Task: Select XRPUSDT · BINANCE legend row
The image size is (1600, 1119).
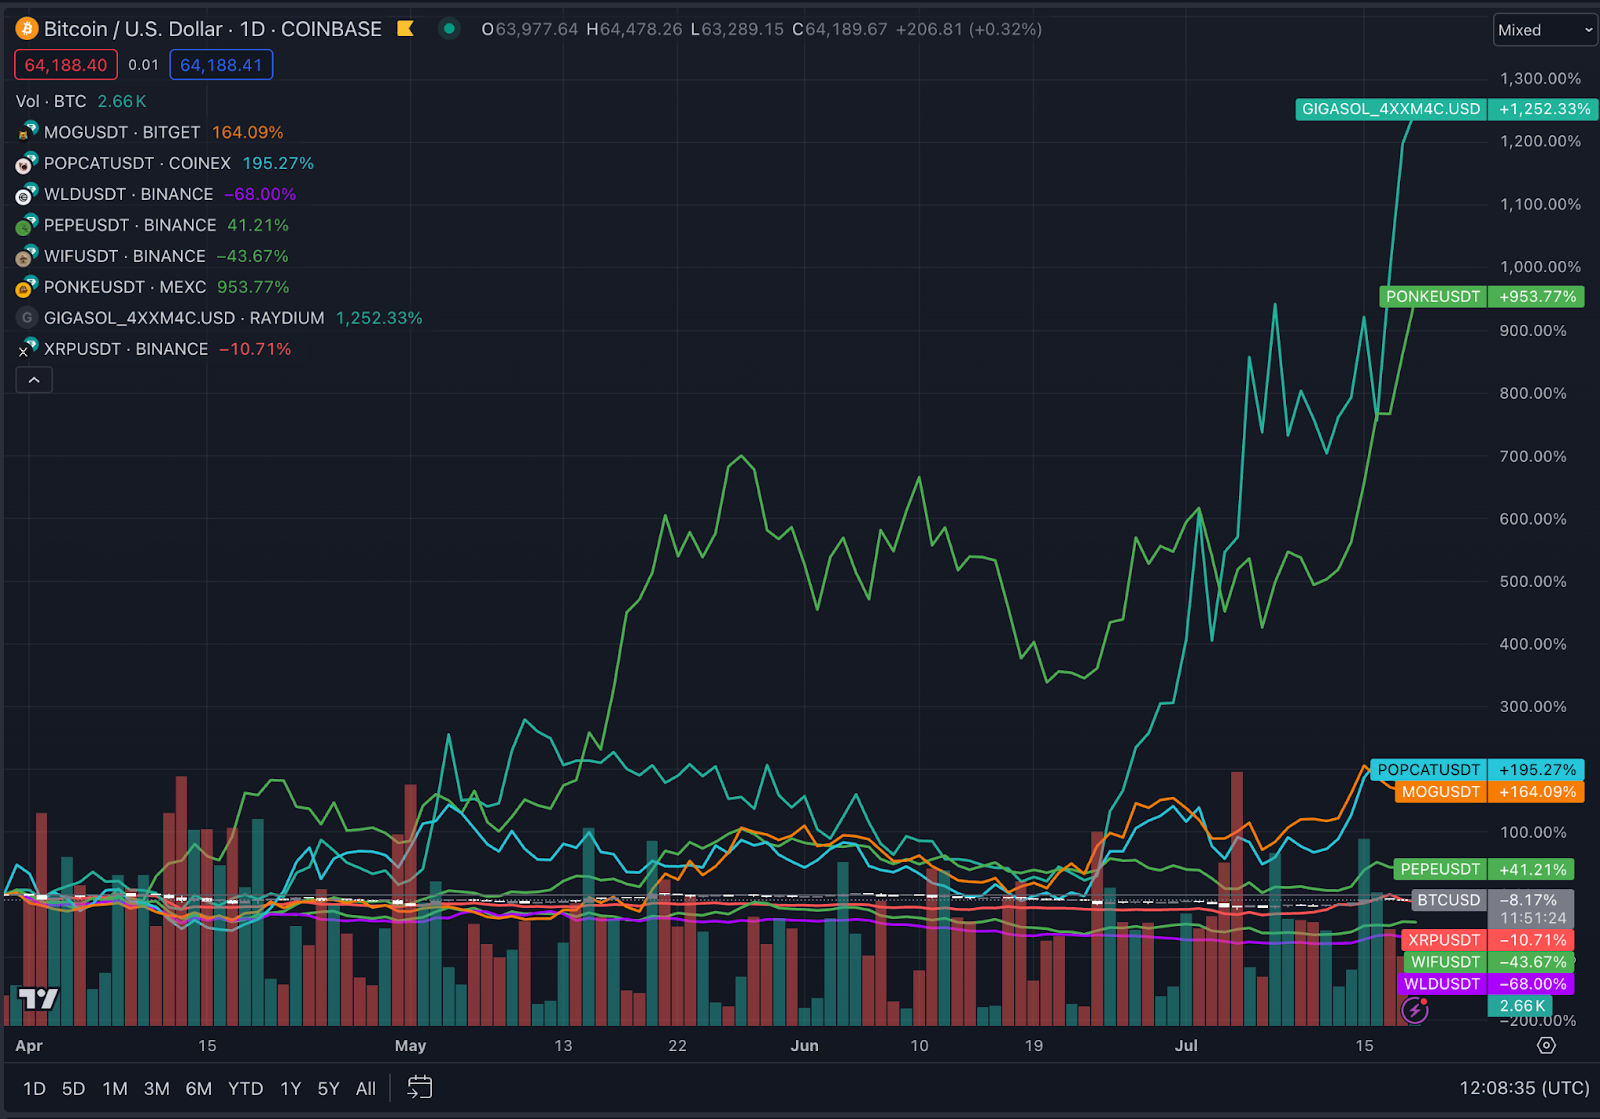Action: (x=154, y=349)
